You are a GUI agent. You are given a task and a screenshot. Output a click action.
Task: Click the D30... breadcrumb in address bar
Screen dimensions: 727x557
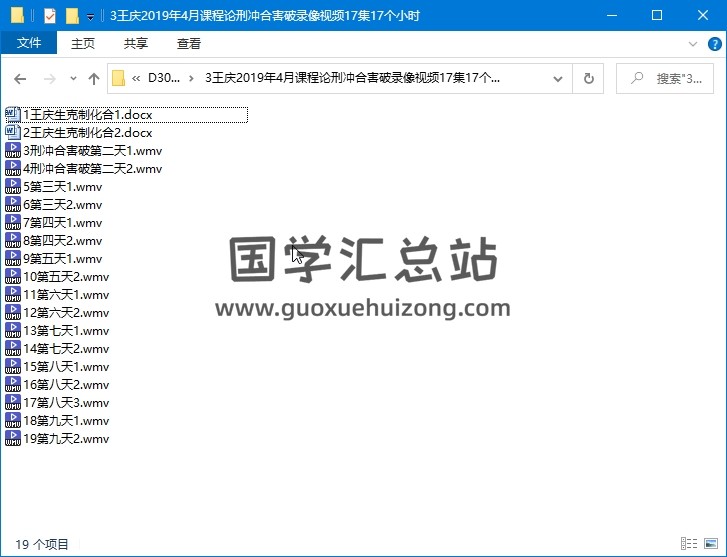(164, 78)
